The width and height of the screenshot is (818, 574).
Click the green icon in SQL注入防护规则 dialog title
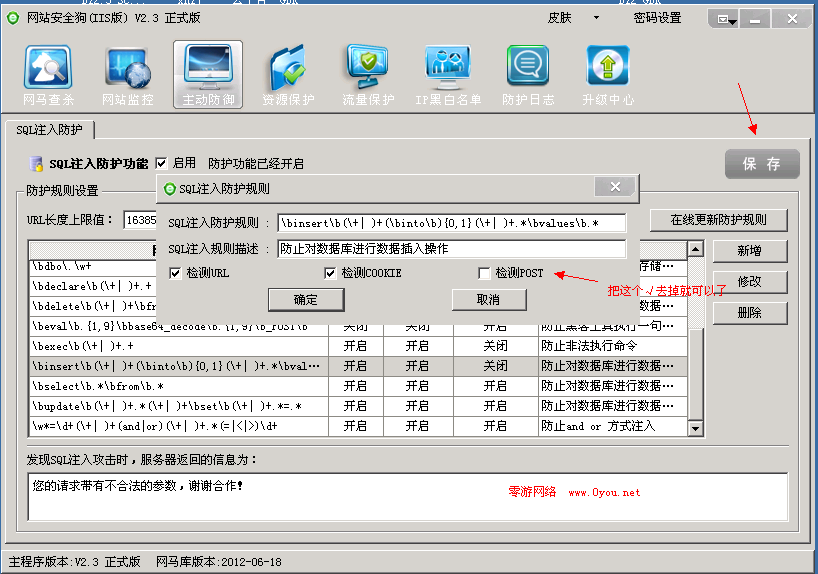point(170,189)
